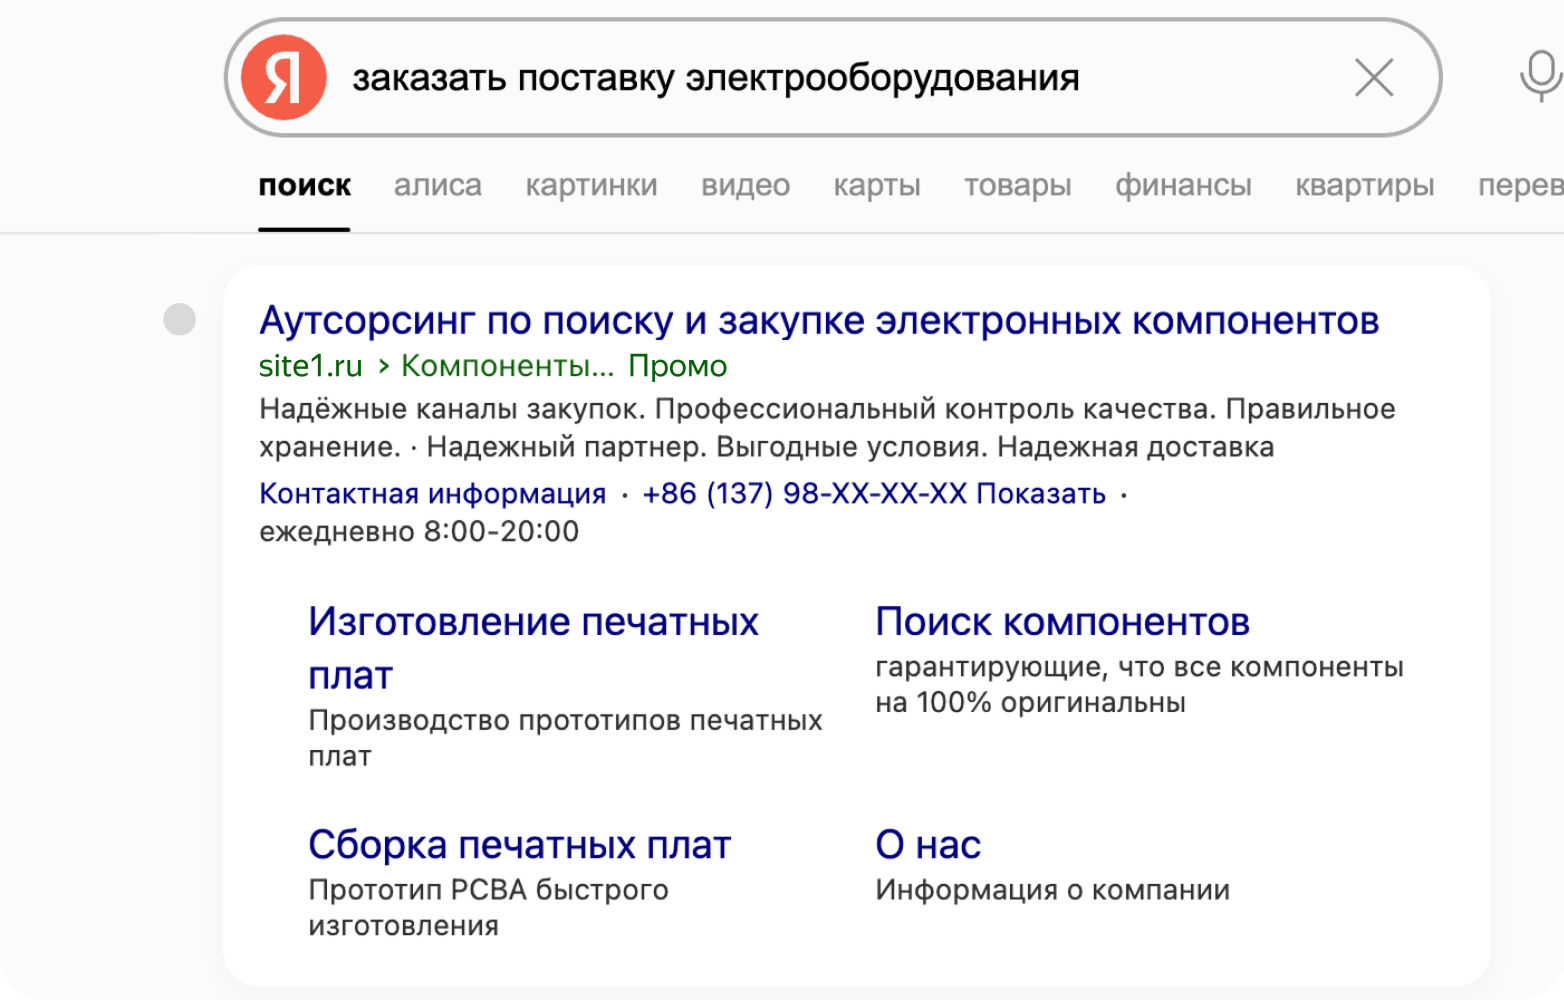Clear the search query with X icon
The width and height of the screenshot is (1564, 1000).
pos(1373,78)
